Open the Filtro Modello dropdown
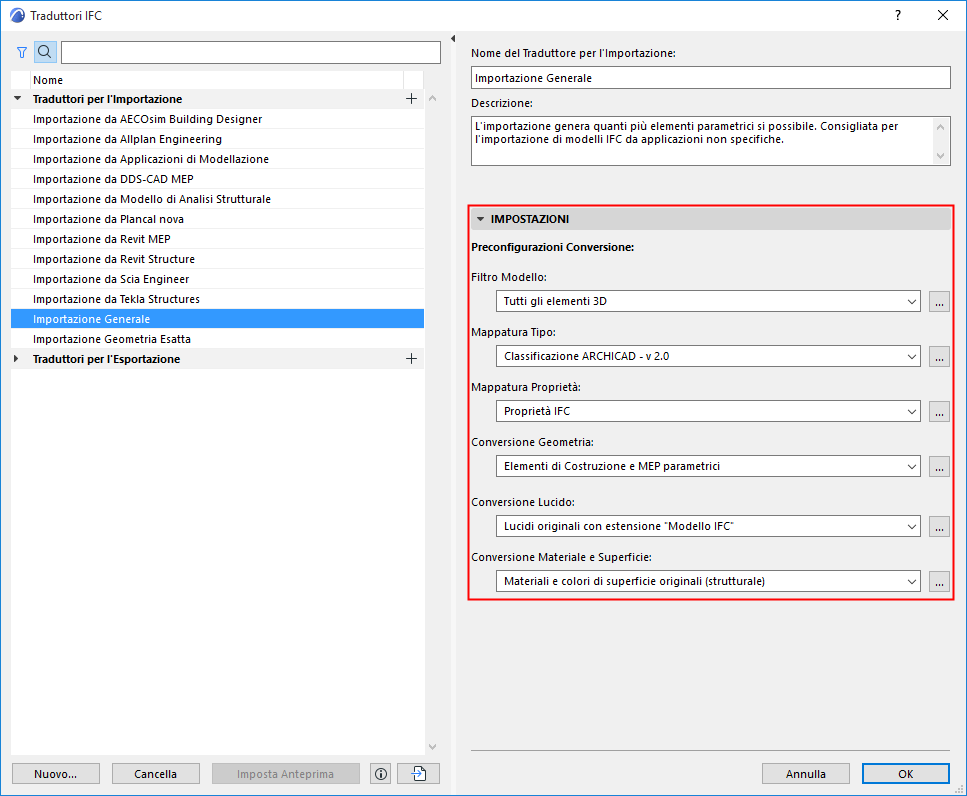 click(708, 302)
